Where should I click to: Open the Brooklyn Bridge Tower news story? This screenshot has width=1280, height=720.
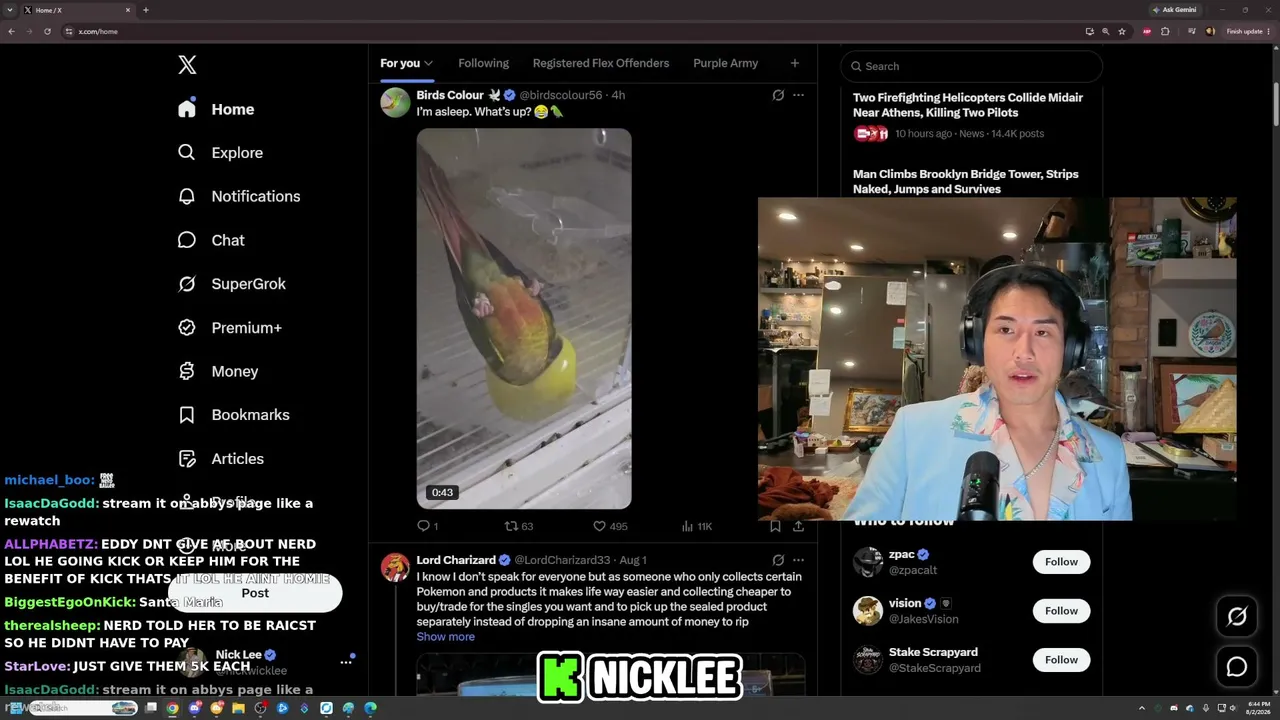point(966,181)
